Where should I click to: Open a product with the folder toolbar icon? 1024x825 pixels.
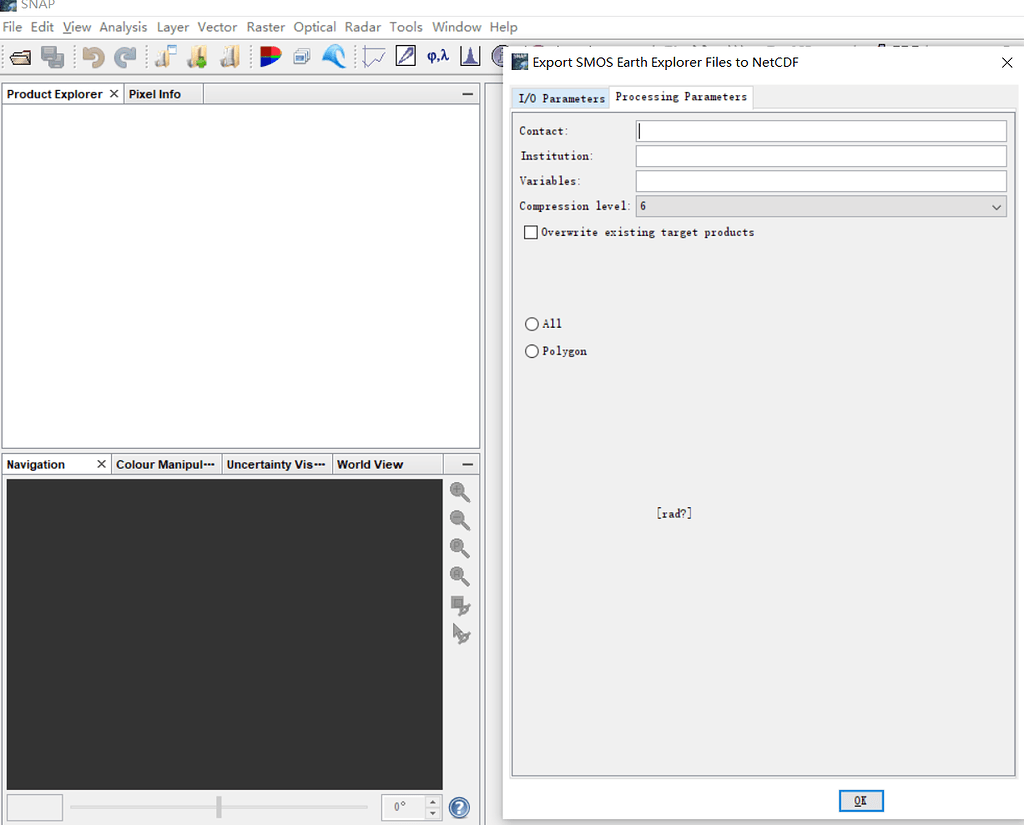19,56
